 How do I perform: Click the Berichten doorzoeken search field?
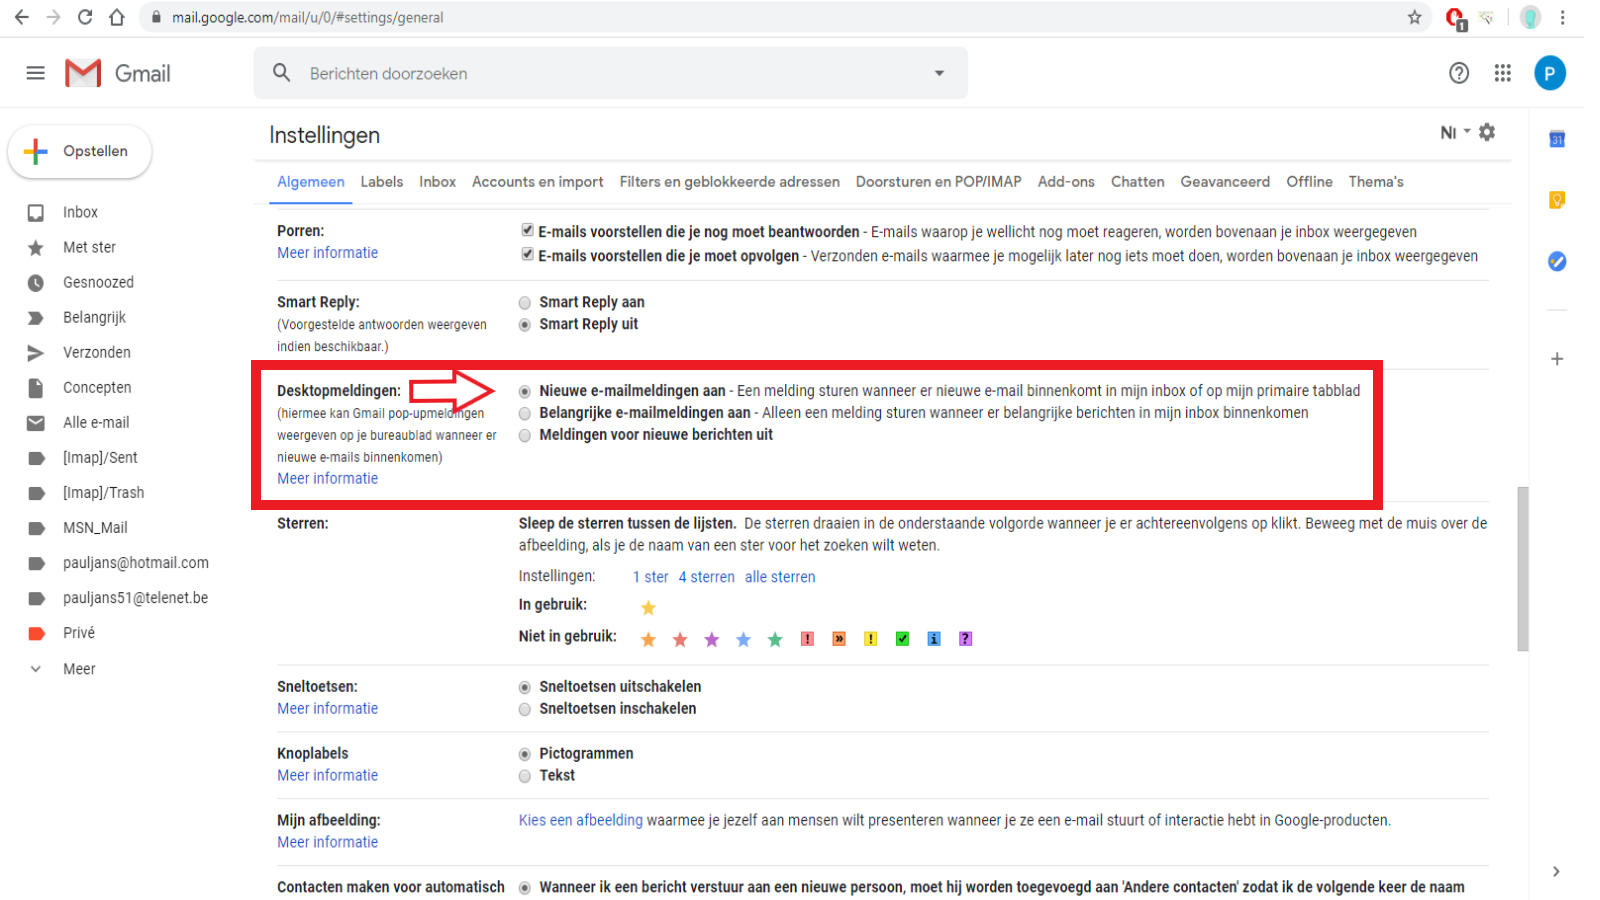coord(600,74)
